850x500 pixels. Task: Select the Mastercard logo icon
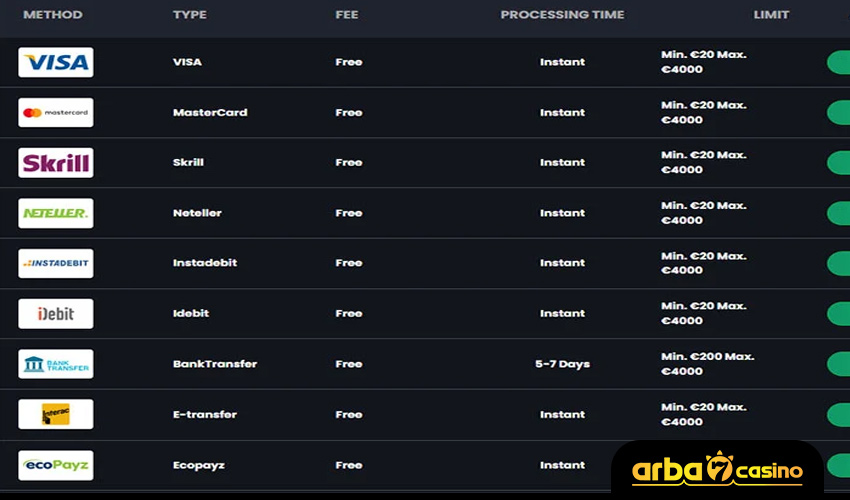pos(56,112)
